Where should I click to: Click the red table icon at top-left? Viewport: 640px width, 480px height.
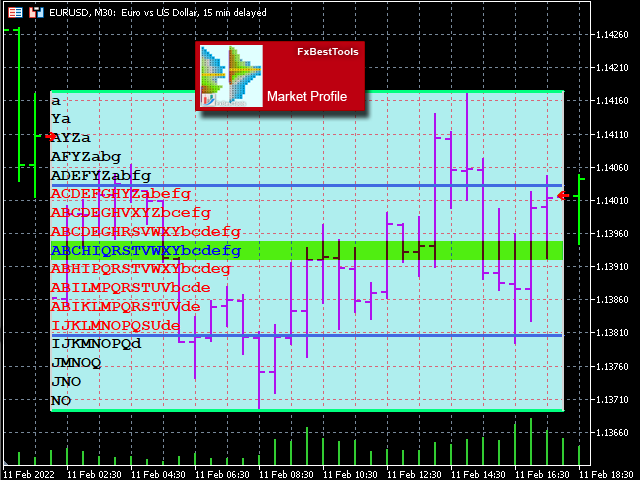pyautogui.click(x=15, y=13)
